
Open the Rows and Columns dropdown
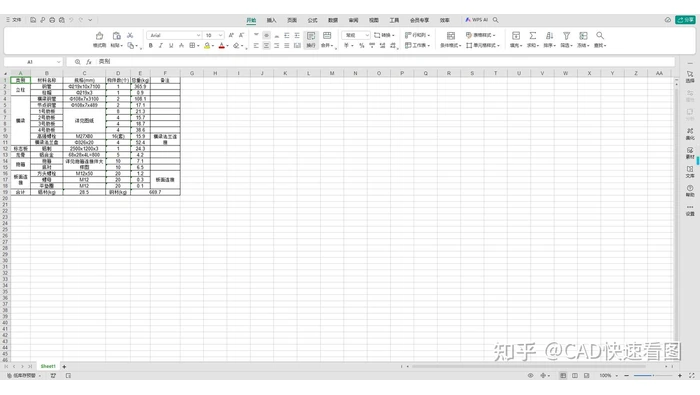418,35
